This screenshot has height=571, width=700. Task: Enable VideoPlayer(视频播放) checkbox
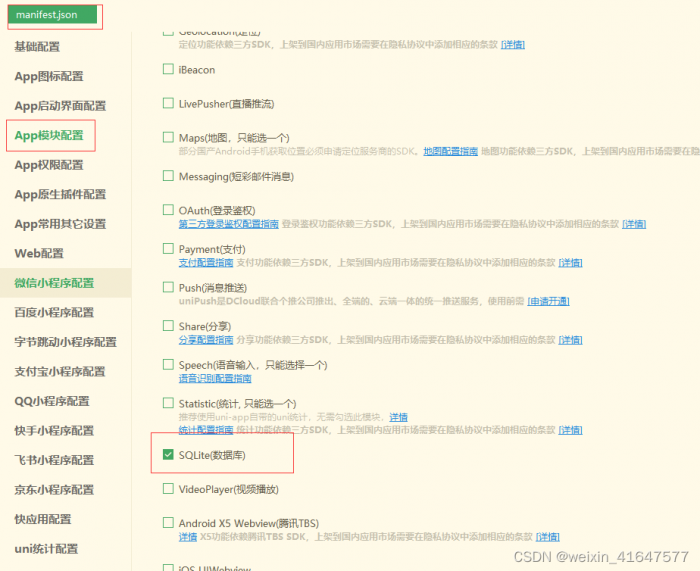[168, 489]
